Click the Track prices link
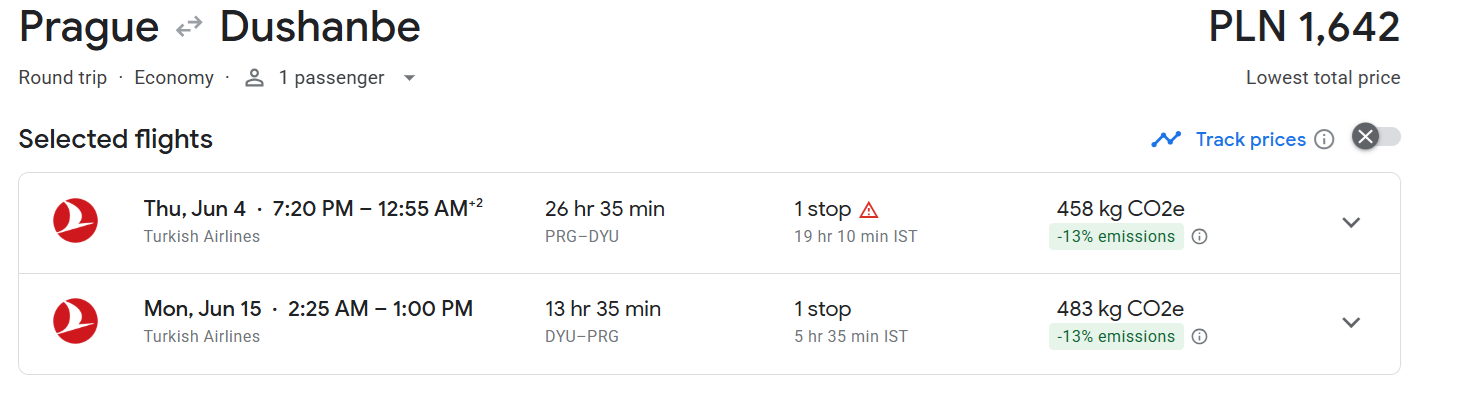1465x397 pixels. click(1250, 139)
